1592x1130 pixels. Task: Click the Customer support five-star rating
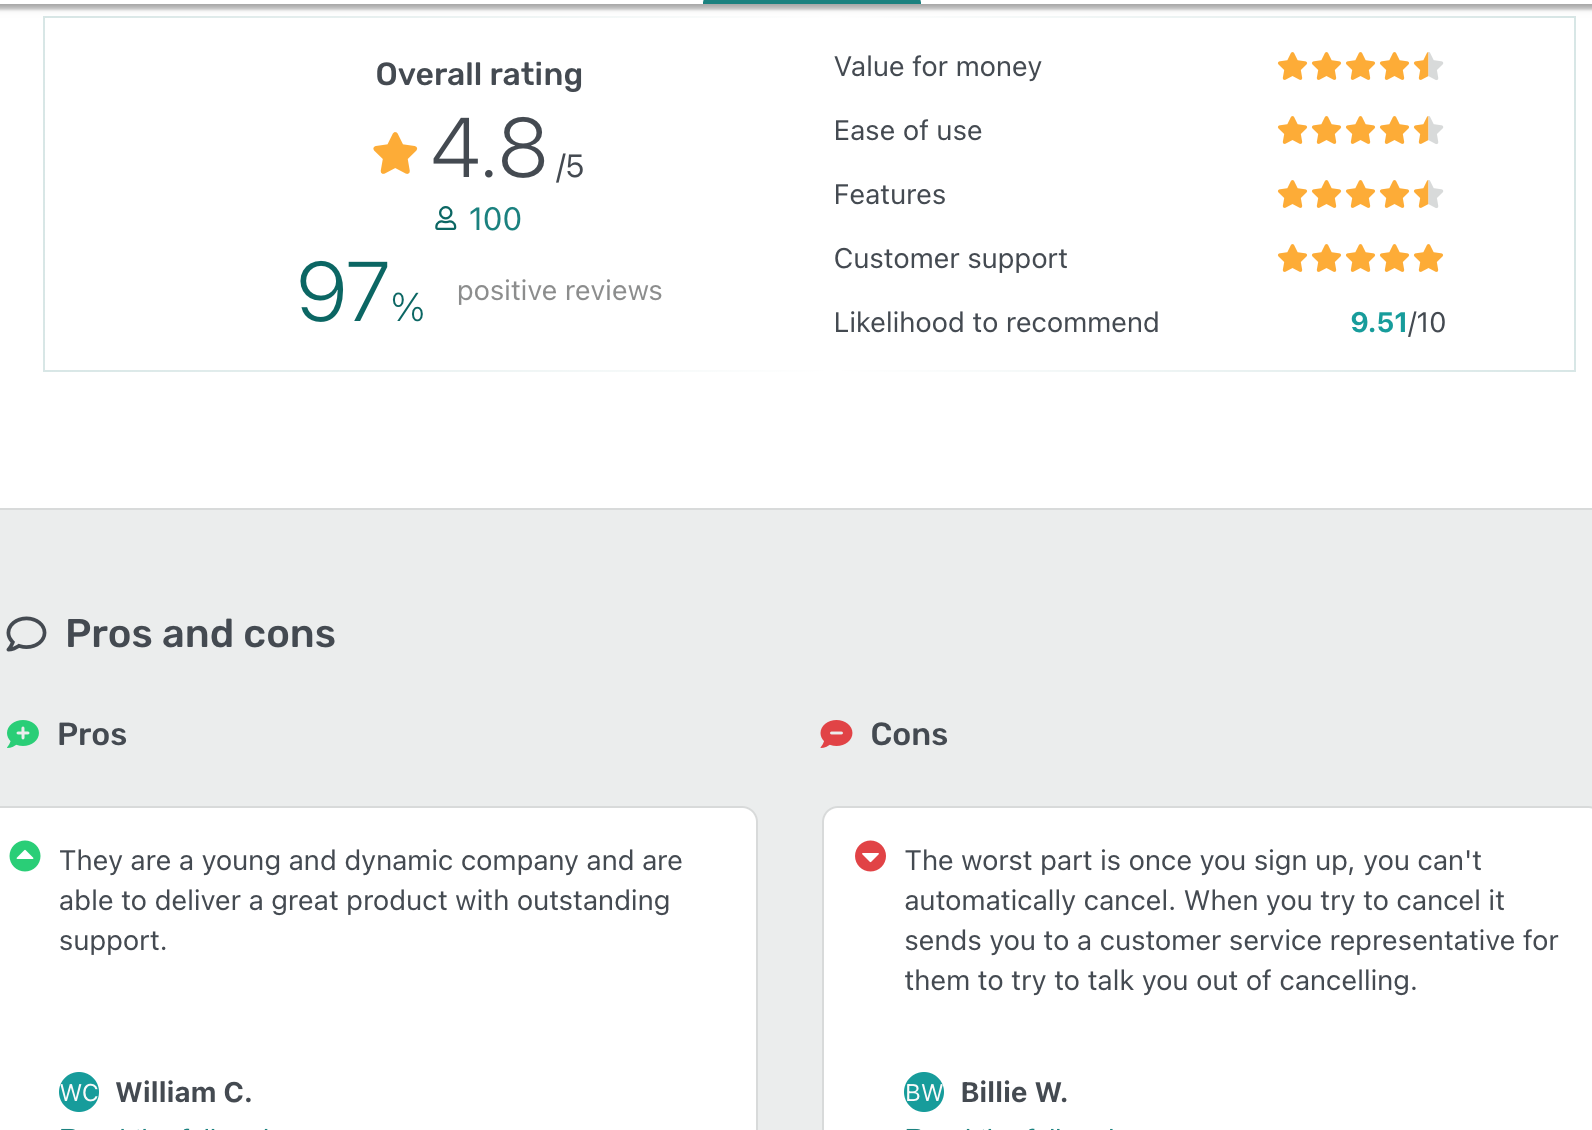point(1360,259)
